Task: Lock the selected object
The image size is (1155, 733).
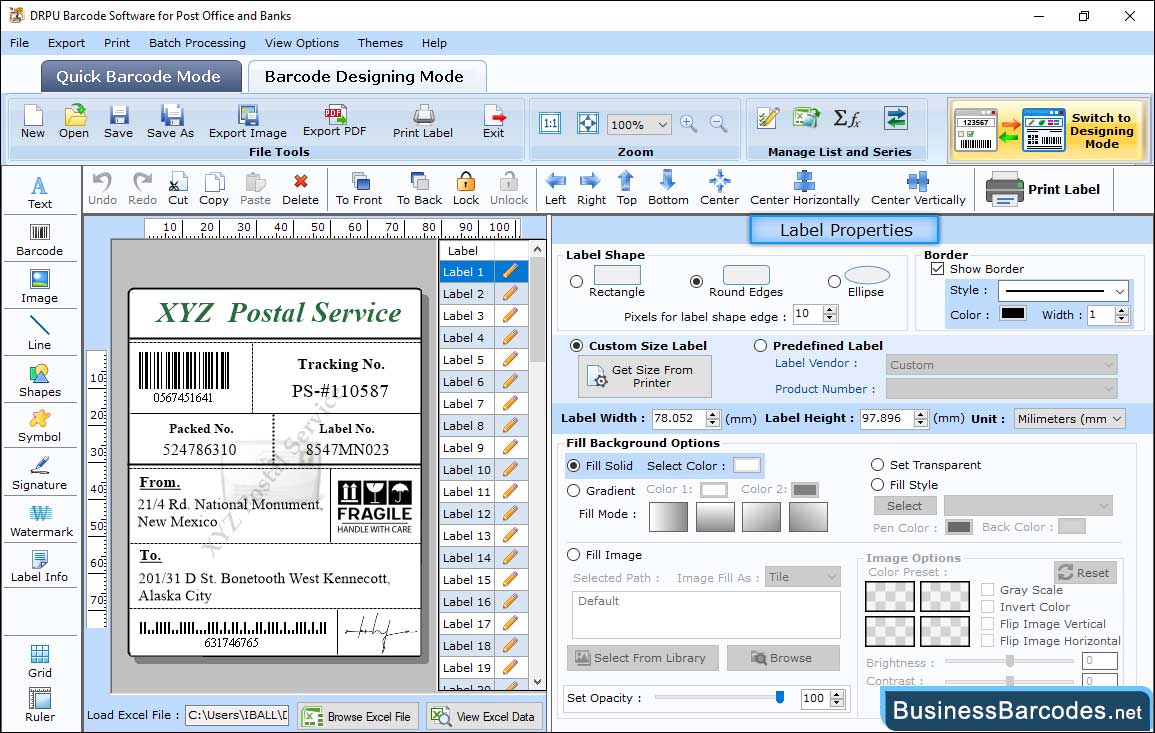Action: click(466, 189)
